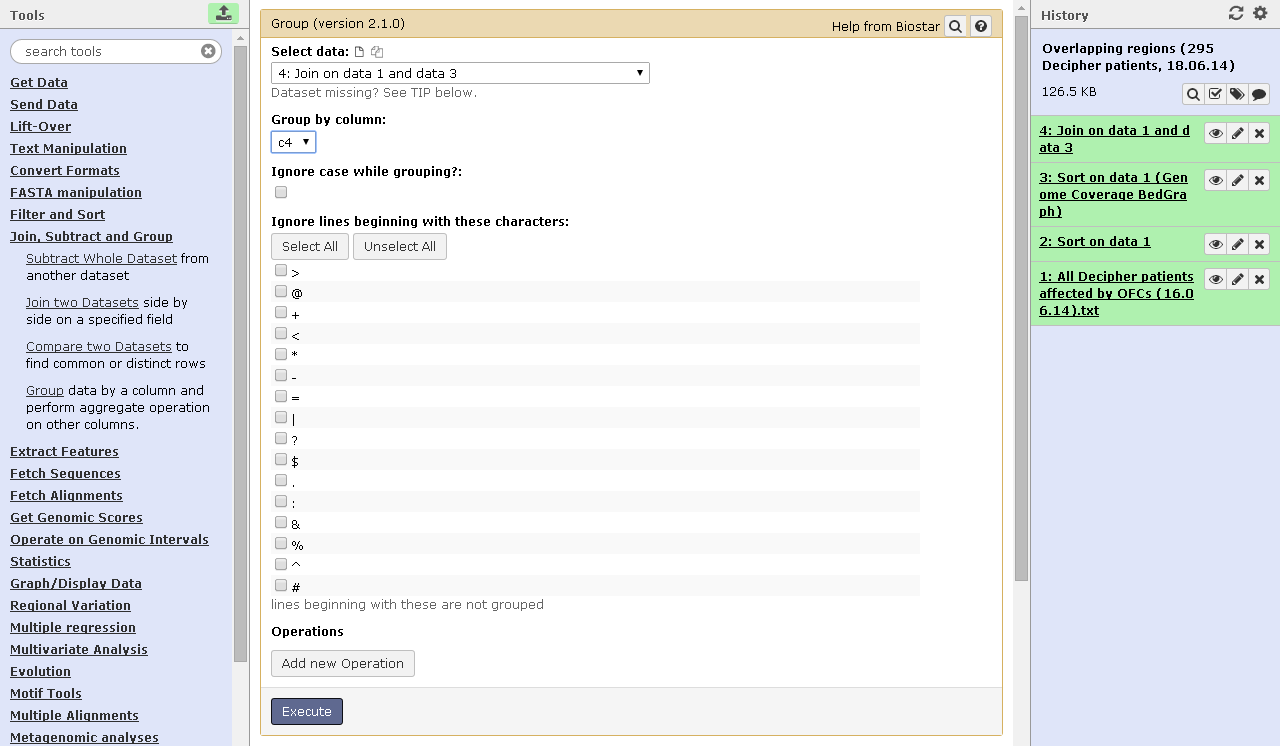Viewport: 1280px width, 746px height.
Task: Open the Biostar help question mark icon
Action: pyautogui.click(x=980, y=27)
